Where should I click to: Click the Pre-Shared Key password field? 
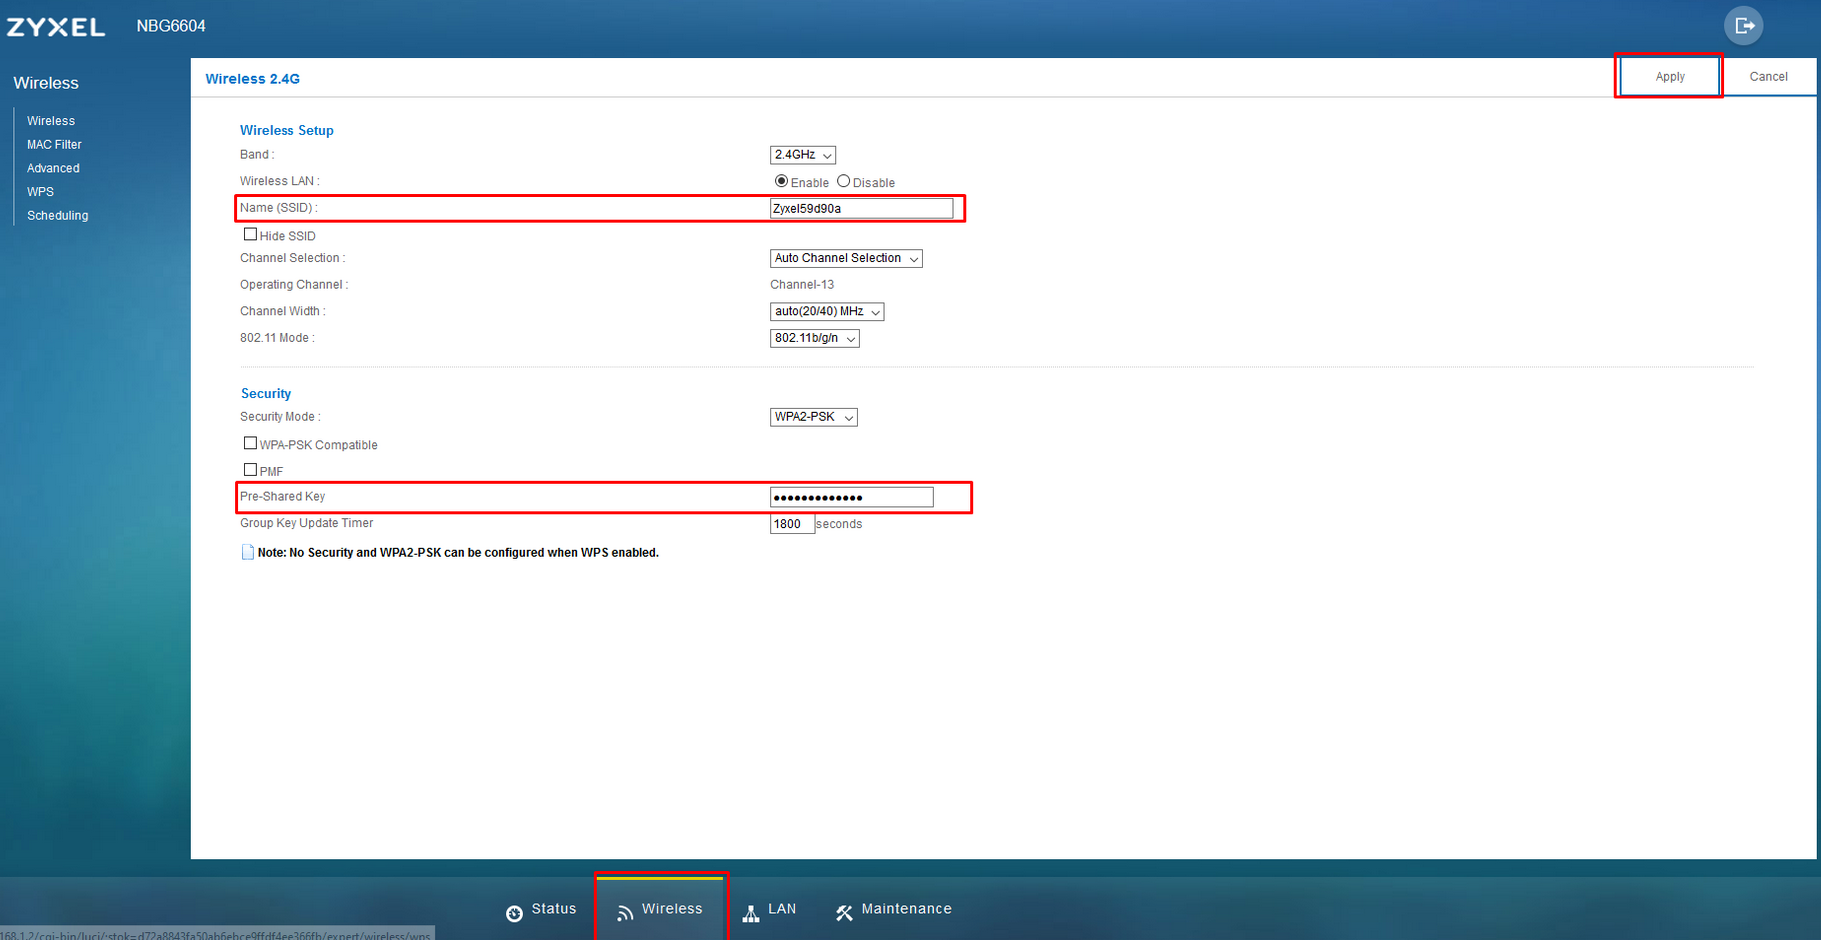(851, 497)
